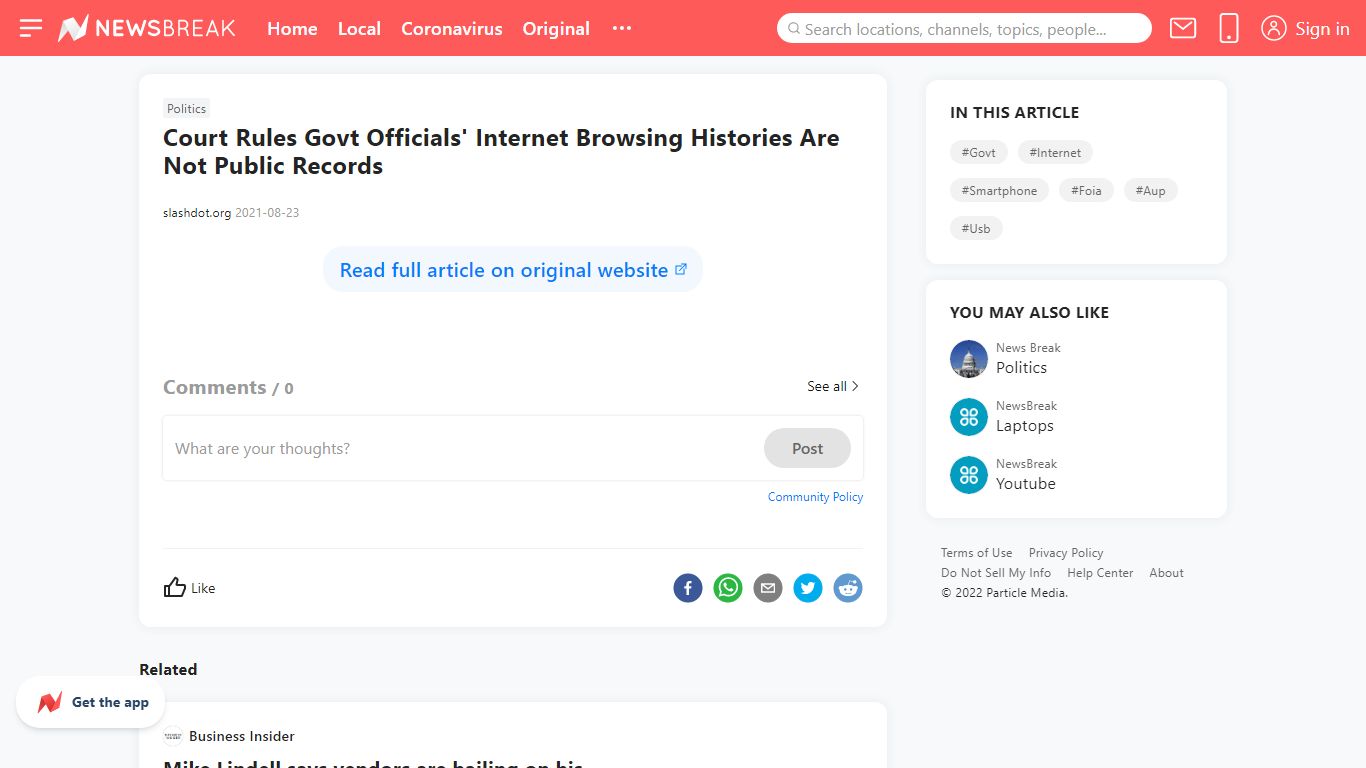Open the Privacy Policy link
Image resolution: width=1366 pixels, height=768 pixels.
1066,552
